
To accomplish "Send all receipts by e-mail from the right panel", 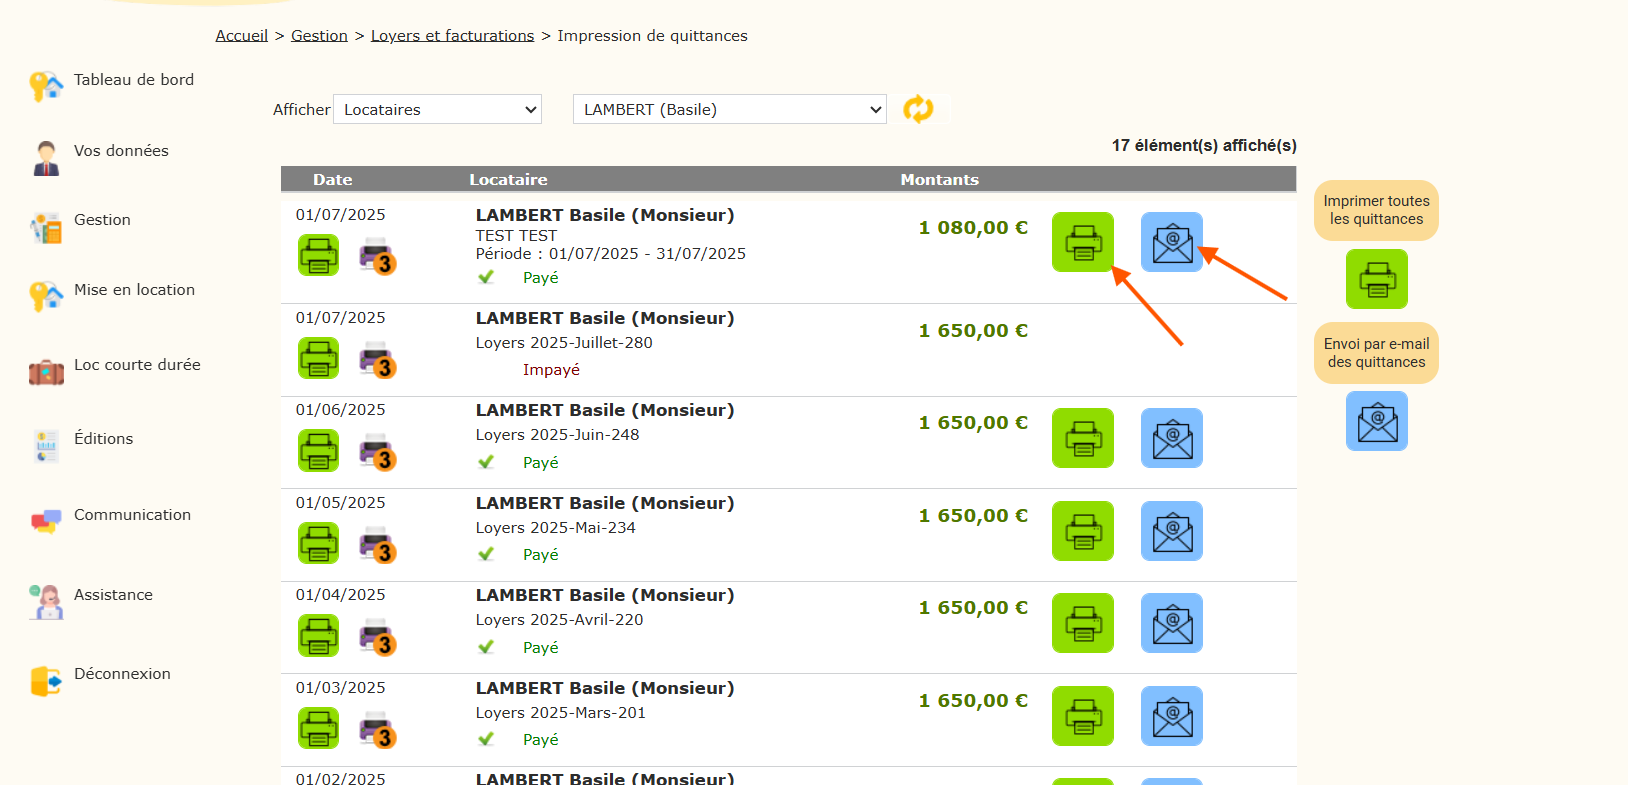I will tap(1377, 421).
